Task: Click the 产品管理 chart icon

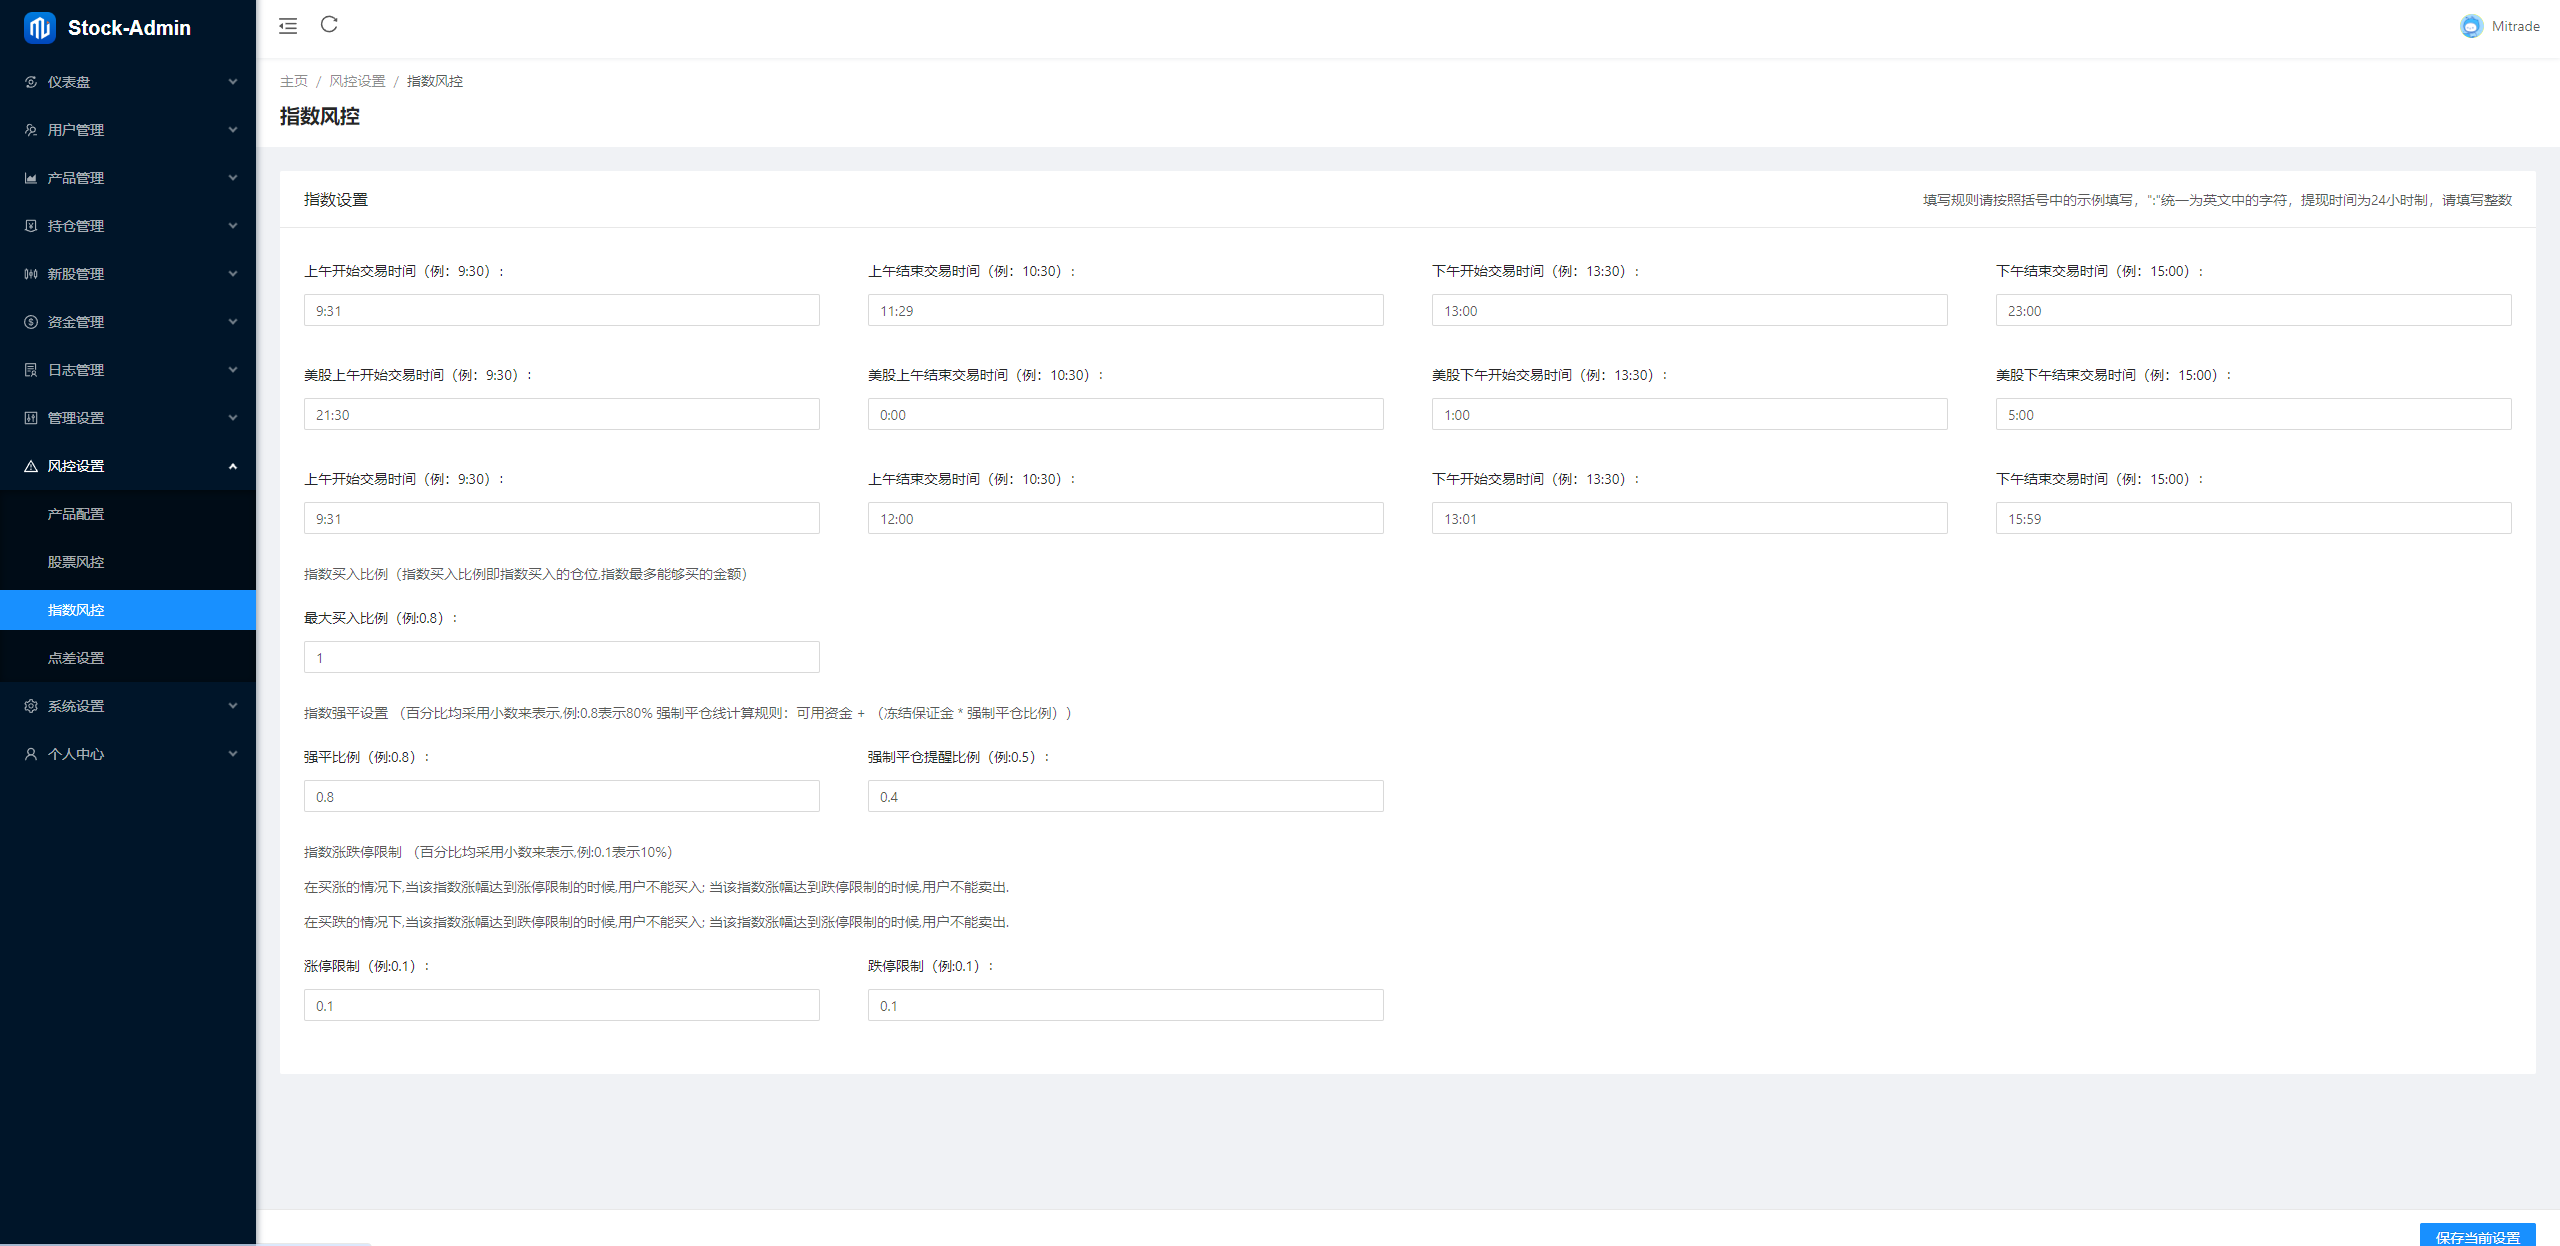Action: point(31,178)
